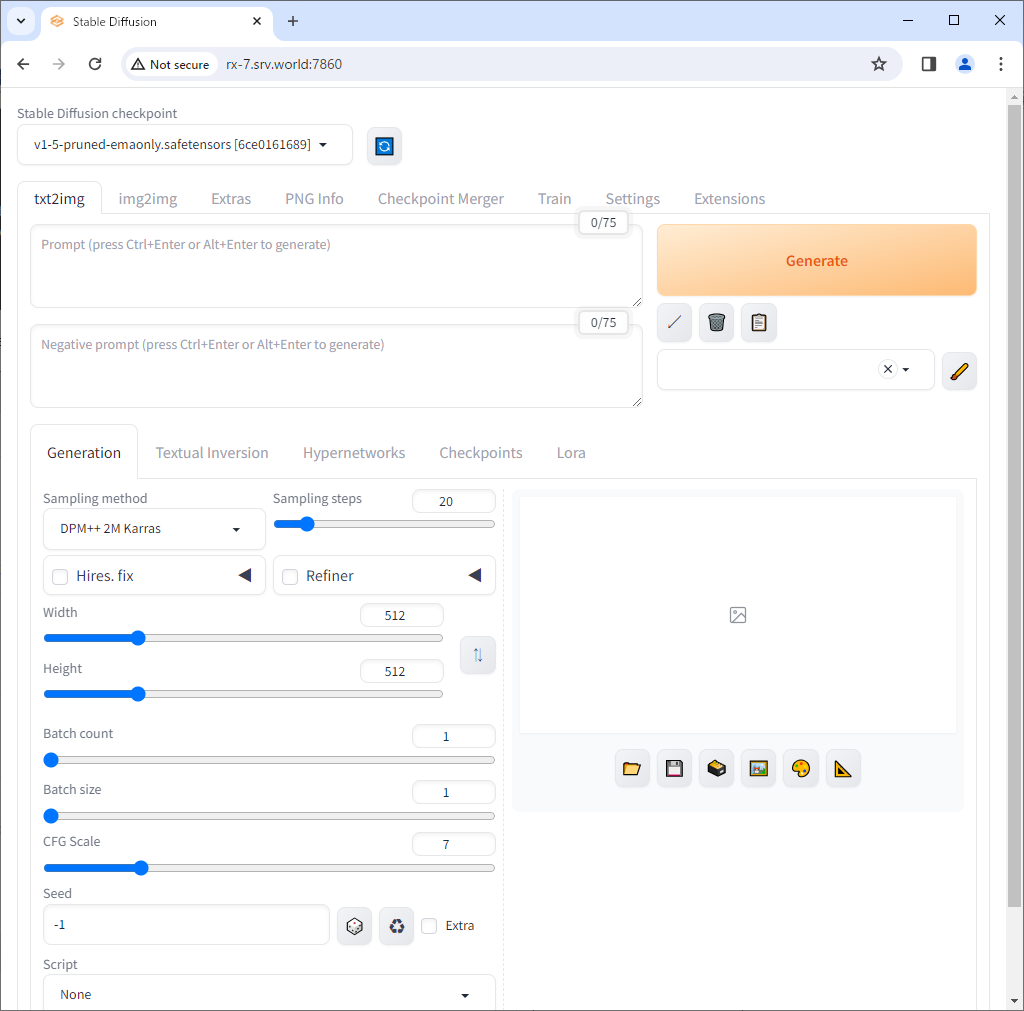
Task: Open the Stable Diffusion checkpoint dropdown
Action: 185,144
